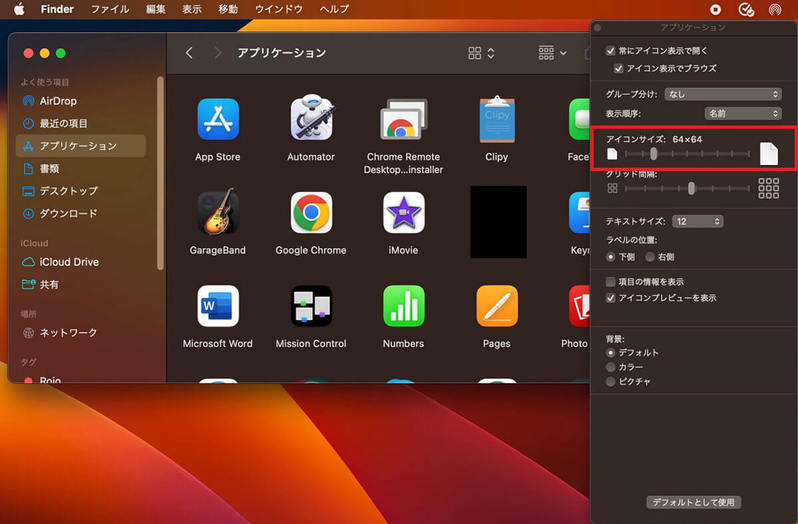
Task: Select ピクチャ background radio
Action: tap(611, 381)
